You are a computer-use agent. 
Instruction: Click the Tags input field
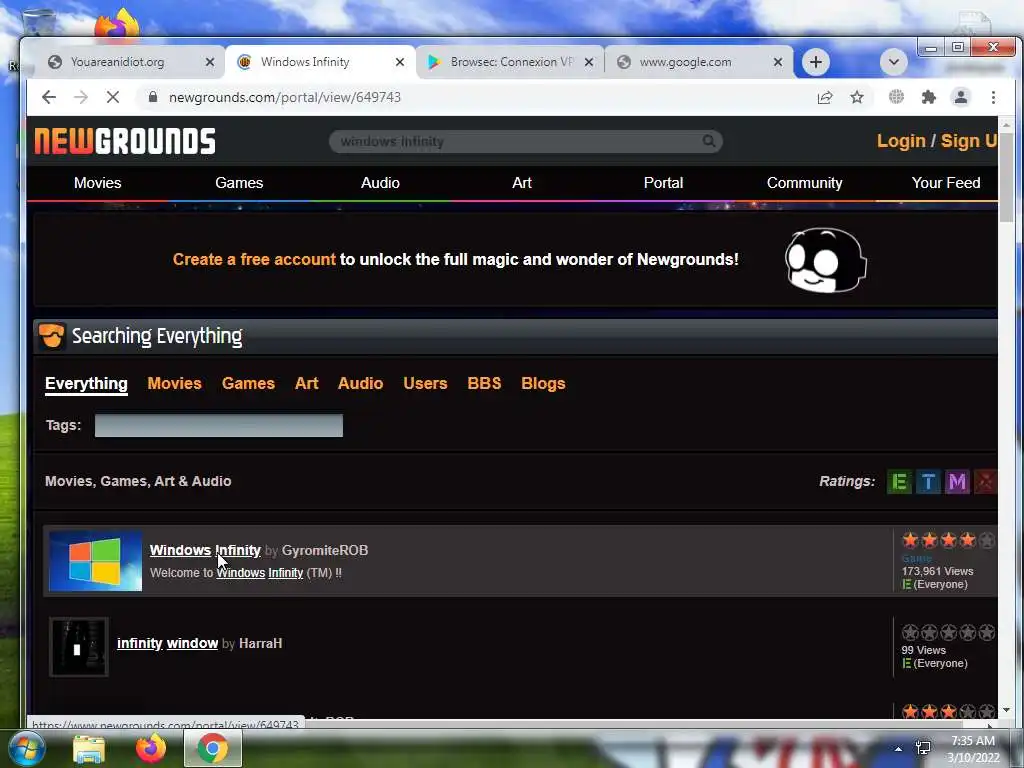click(219, 425)
